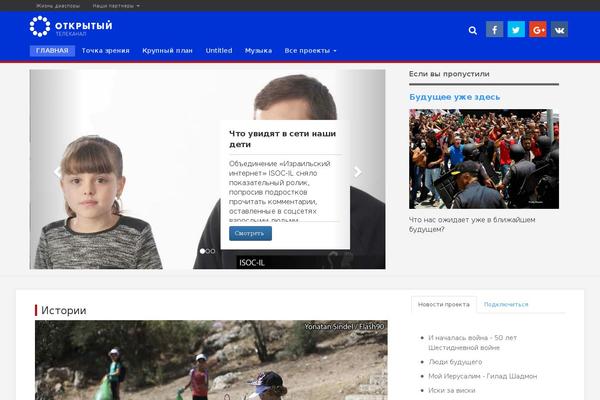
Task: Advance the slider with the right arrow
Action: (x=358, y=172)
